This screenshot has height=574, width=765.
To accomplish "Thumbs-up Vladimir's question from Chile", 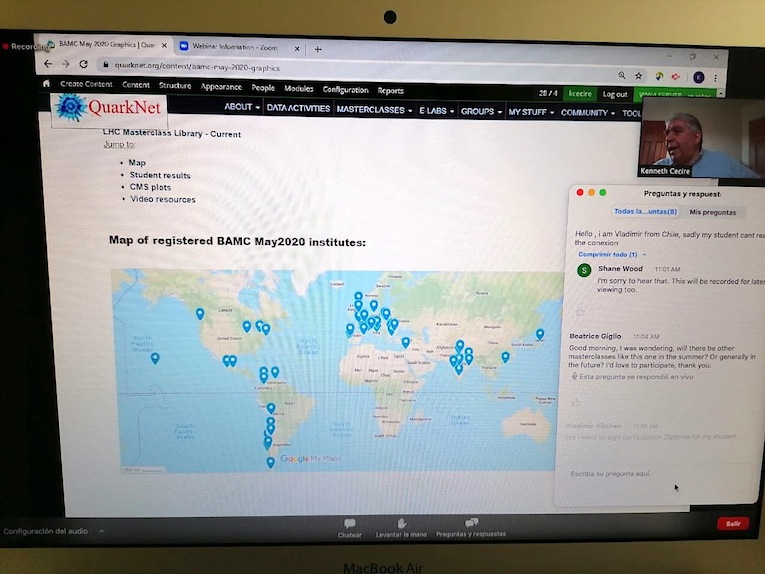I will tap(581, 312).
